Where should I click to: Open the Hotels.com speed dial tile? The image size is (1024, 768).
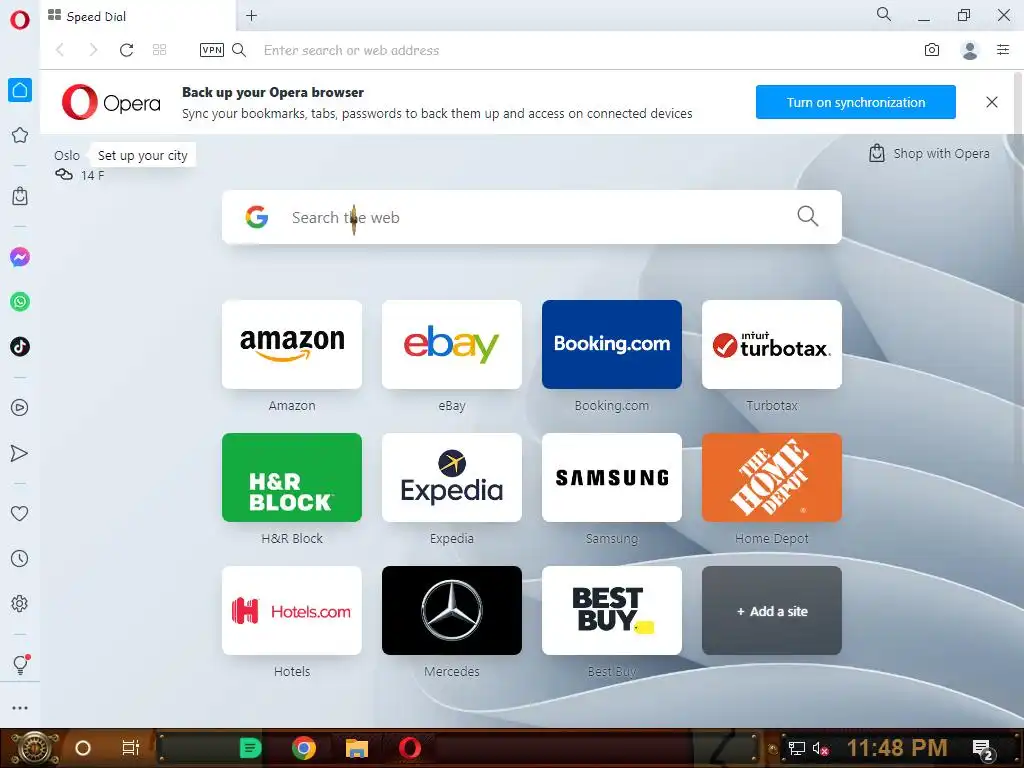tap(292, 611)
